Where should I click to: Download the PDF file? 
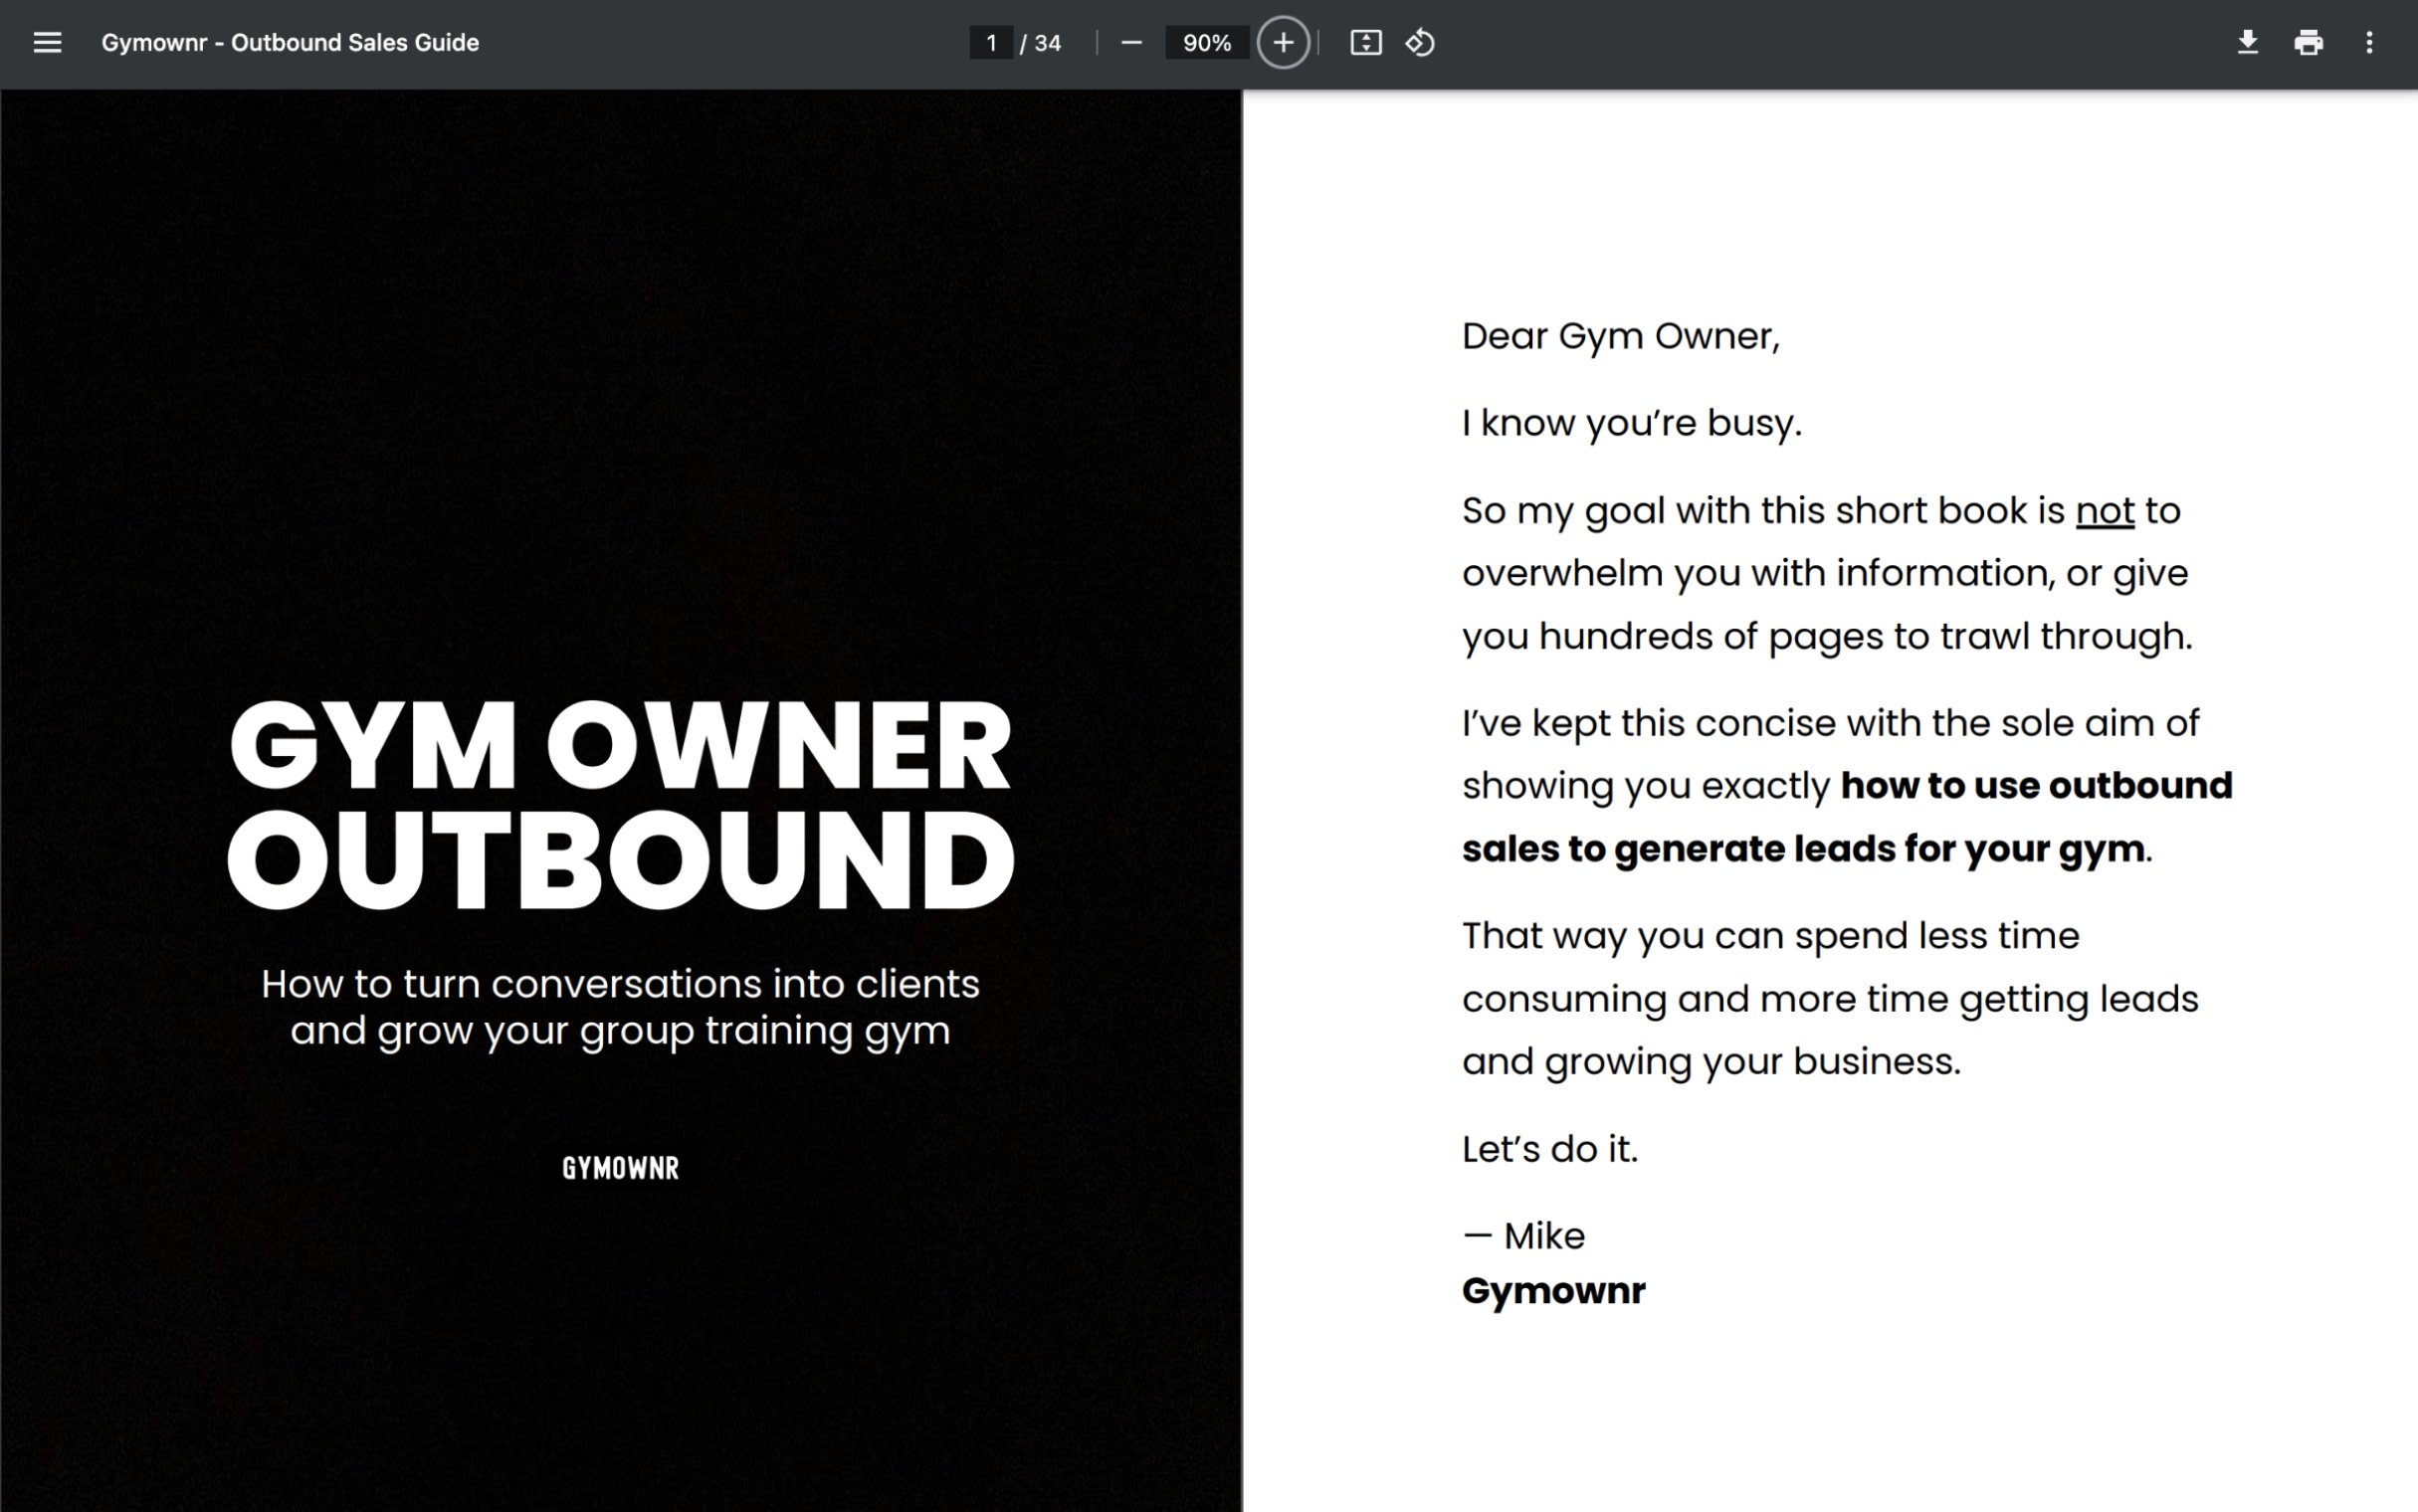pyautogui.click(x=2247, y=42)
